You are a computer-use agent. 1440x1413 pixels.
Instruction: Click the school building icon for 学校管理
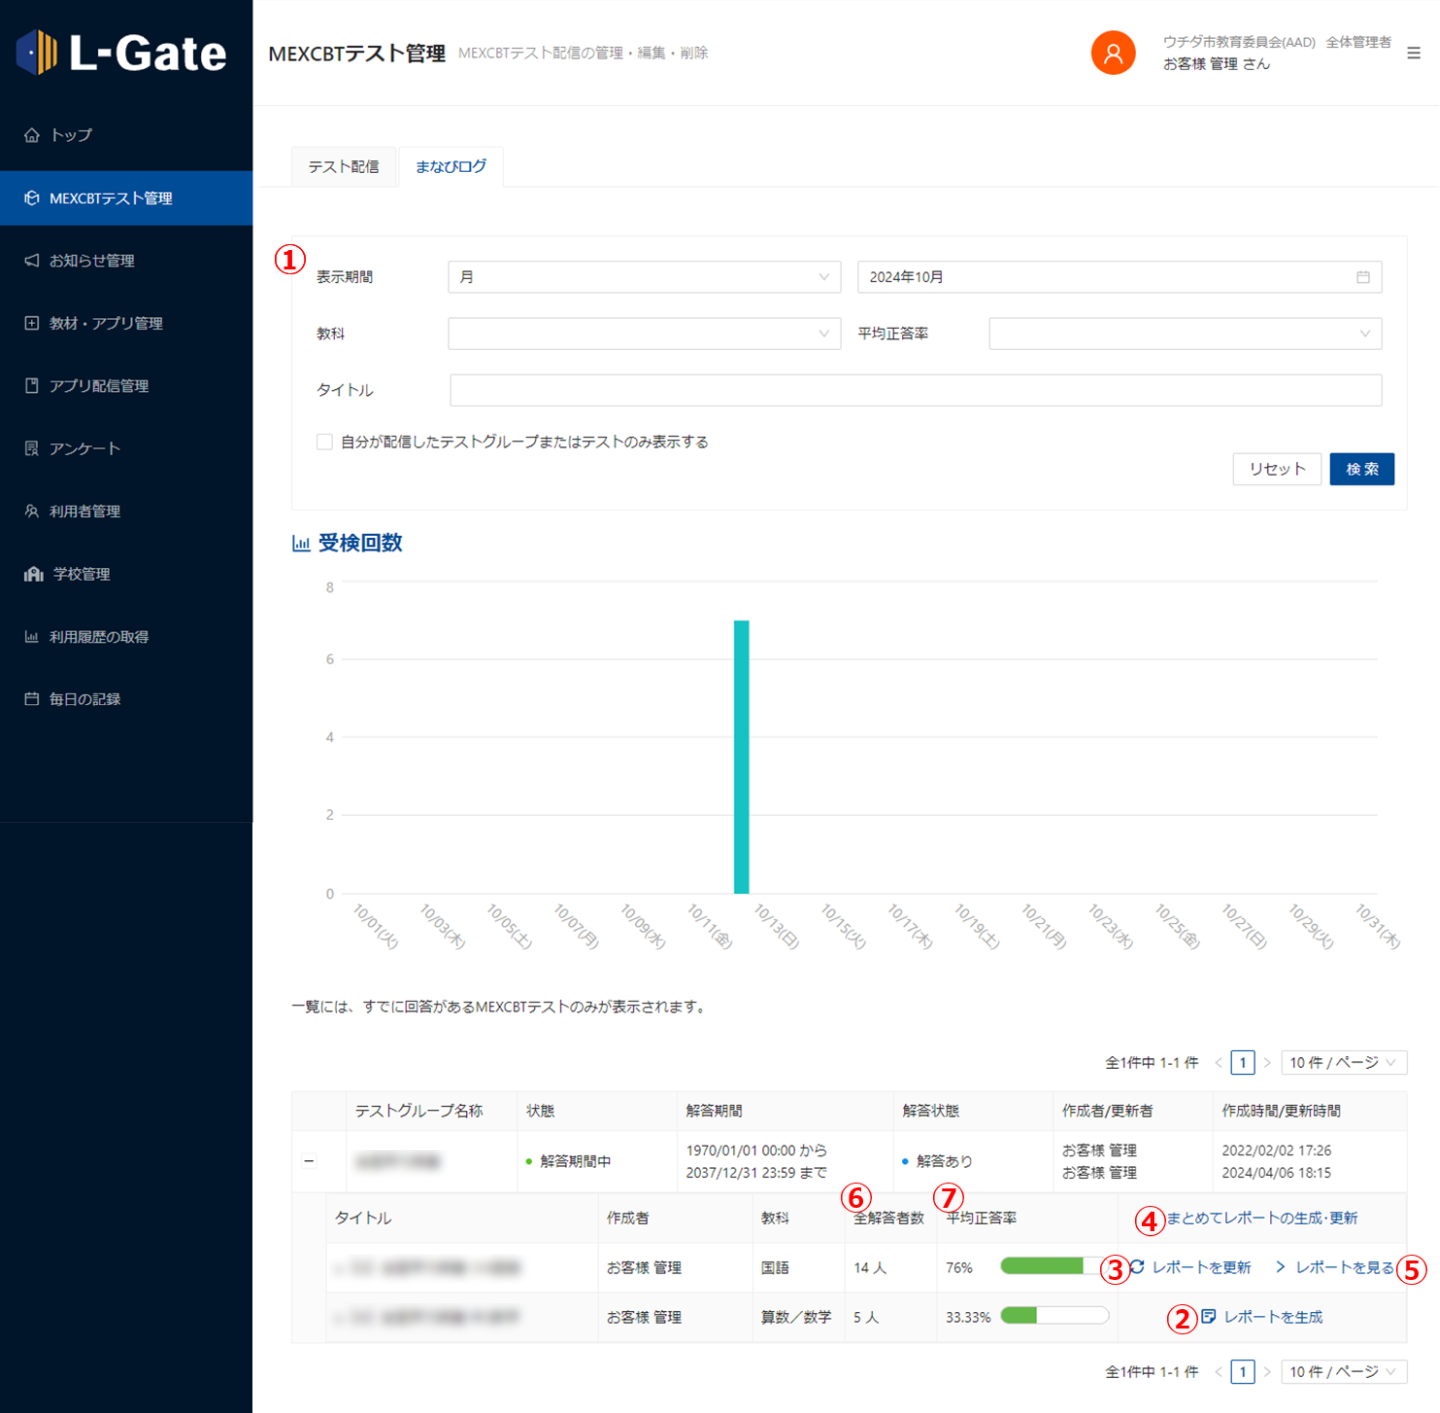click(34, 574)
